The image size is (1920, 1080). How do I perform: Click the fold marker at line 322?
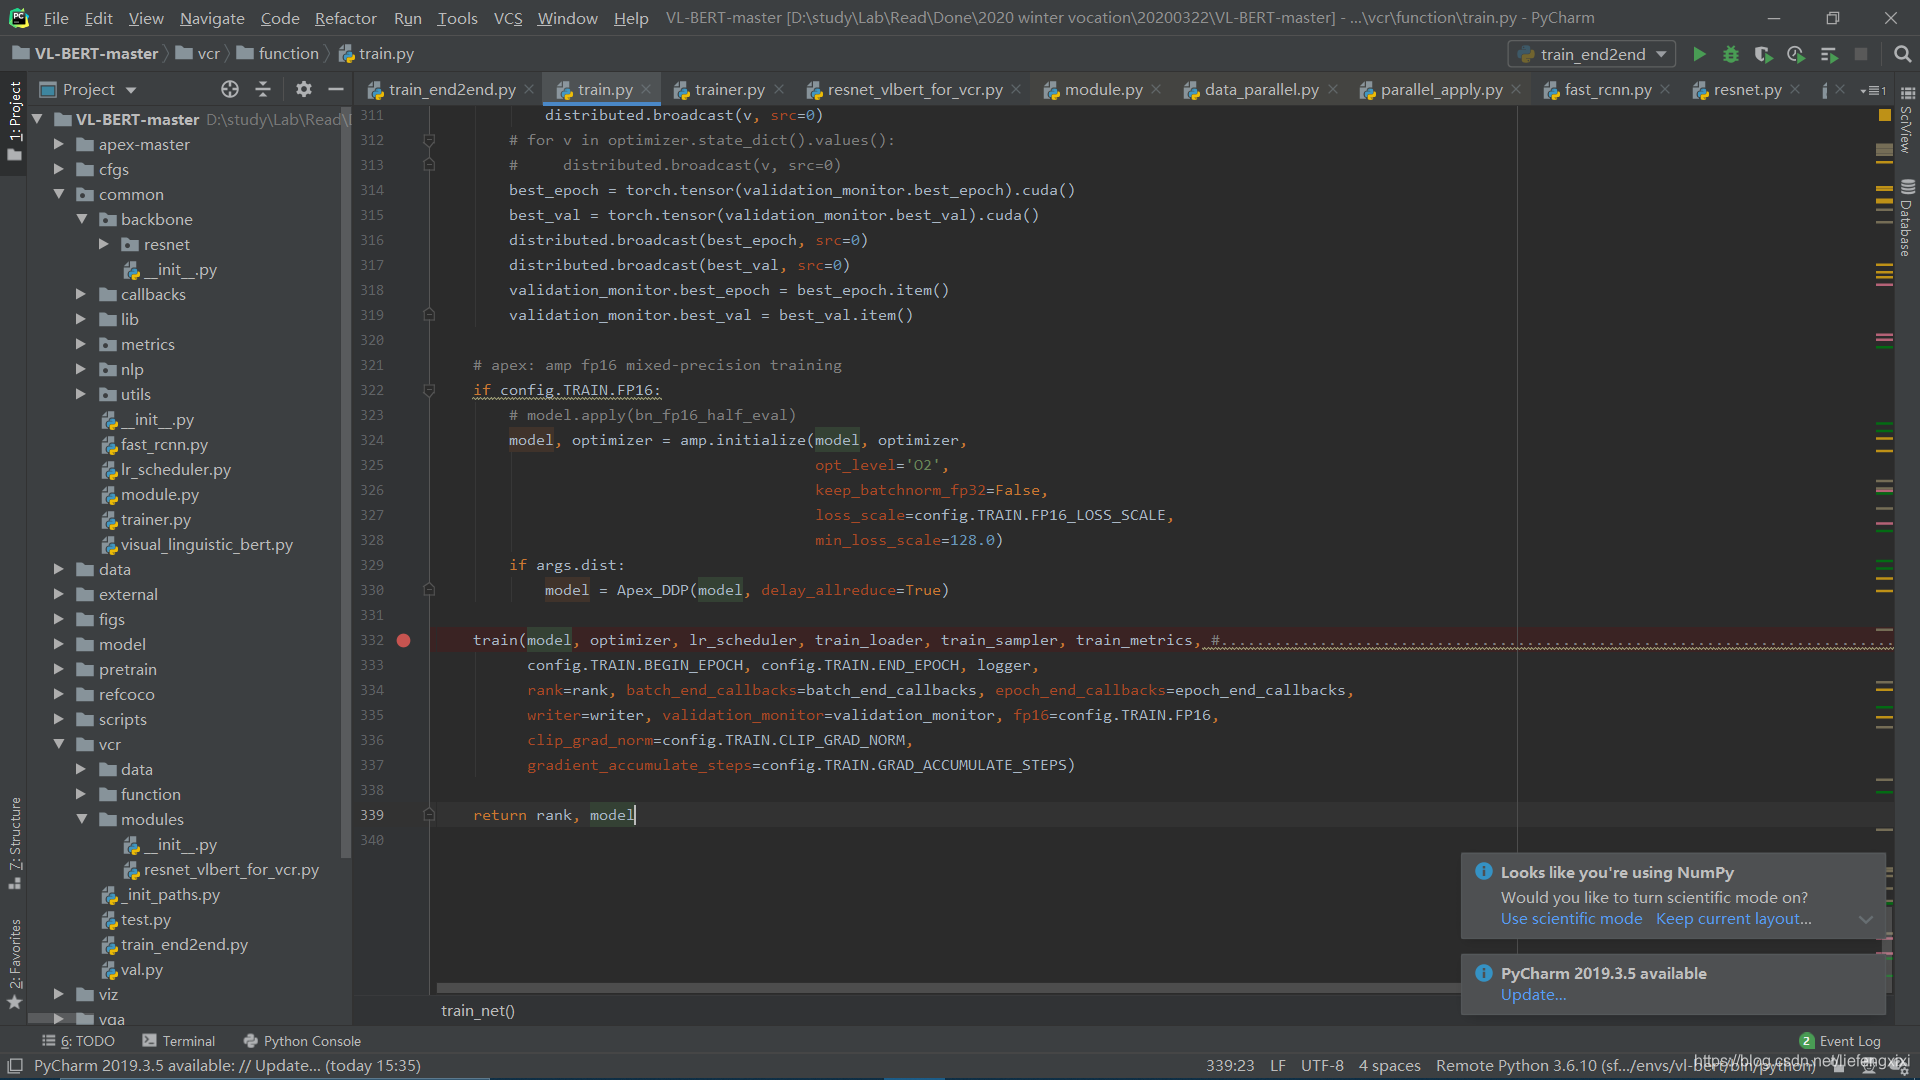(x=429, y=390)
